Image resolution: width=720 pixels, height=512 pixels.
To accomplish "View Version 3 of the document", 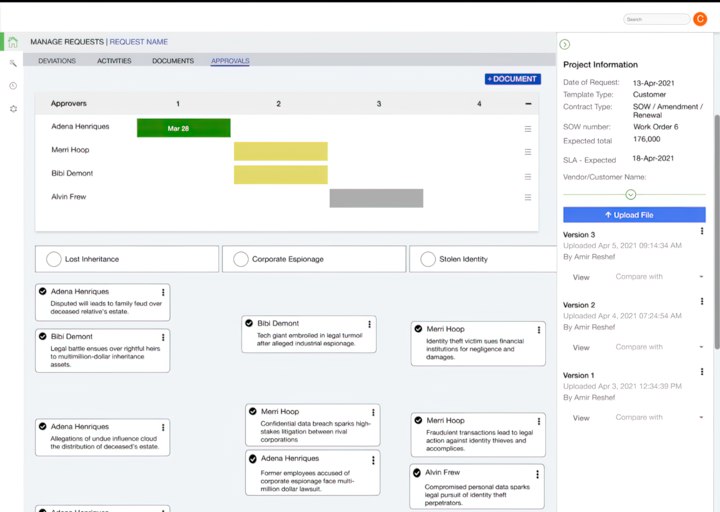I will [x=581, y=277].
